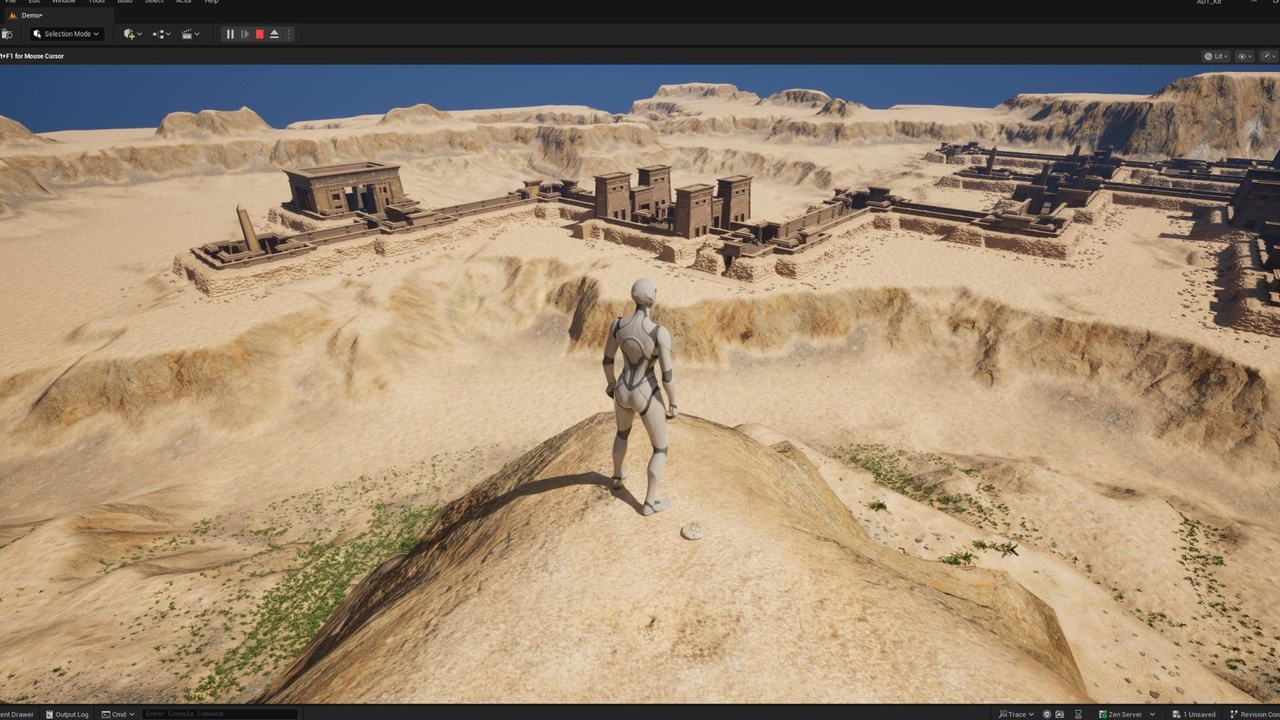Open the Blueprints toolbar dropdown
1280x720 pixels.
(161, 34)
